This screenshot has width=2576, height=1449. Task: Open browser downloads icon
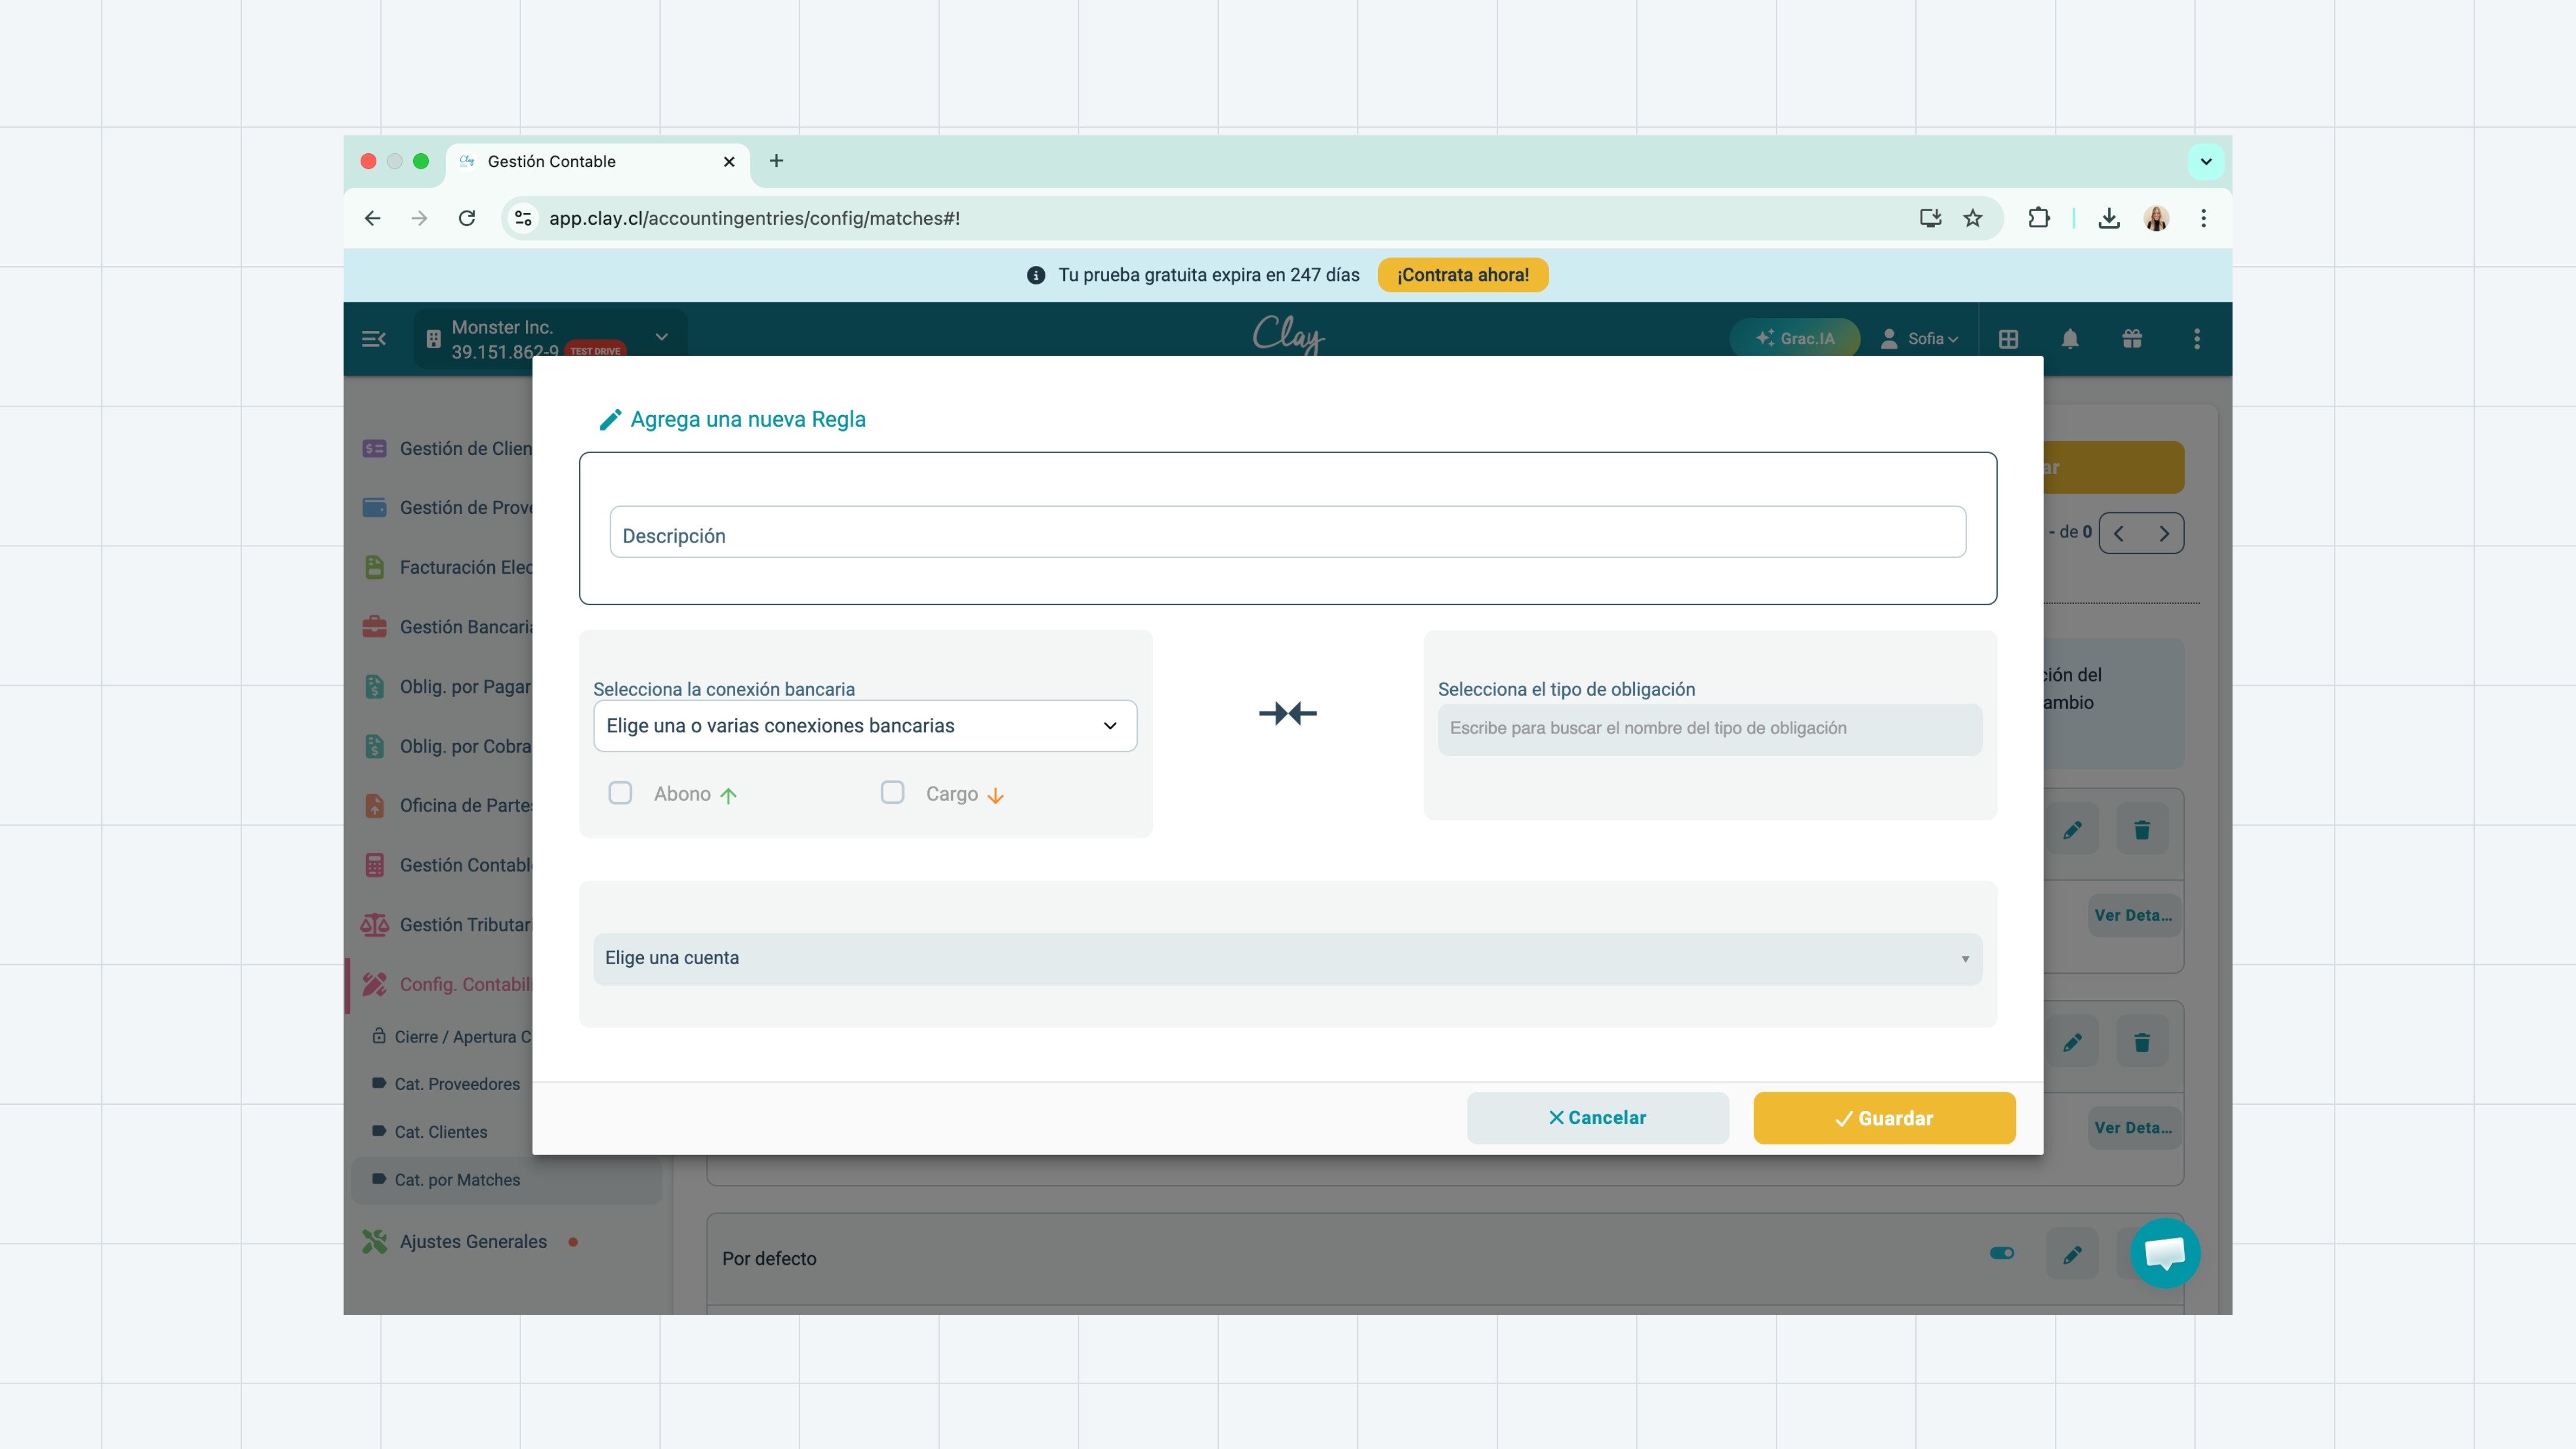[x=2109, y=218]
